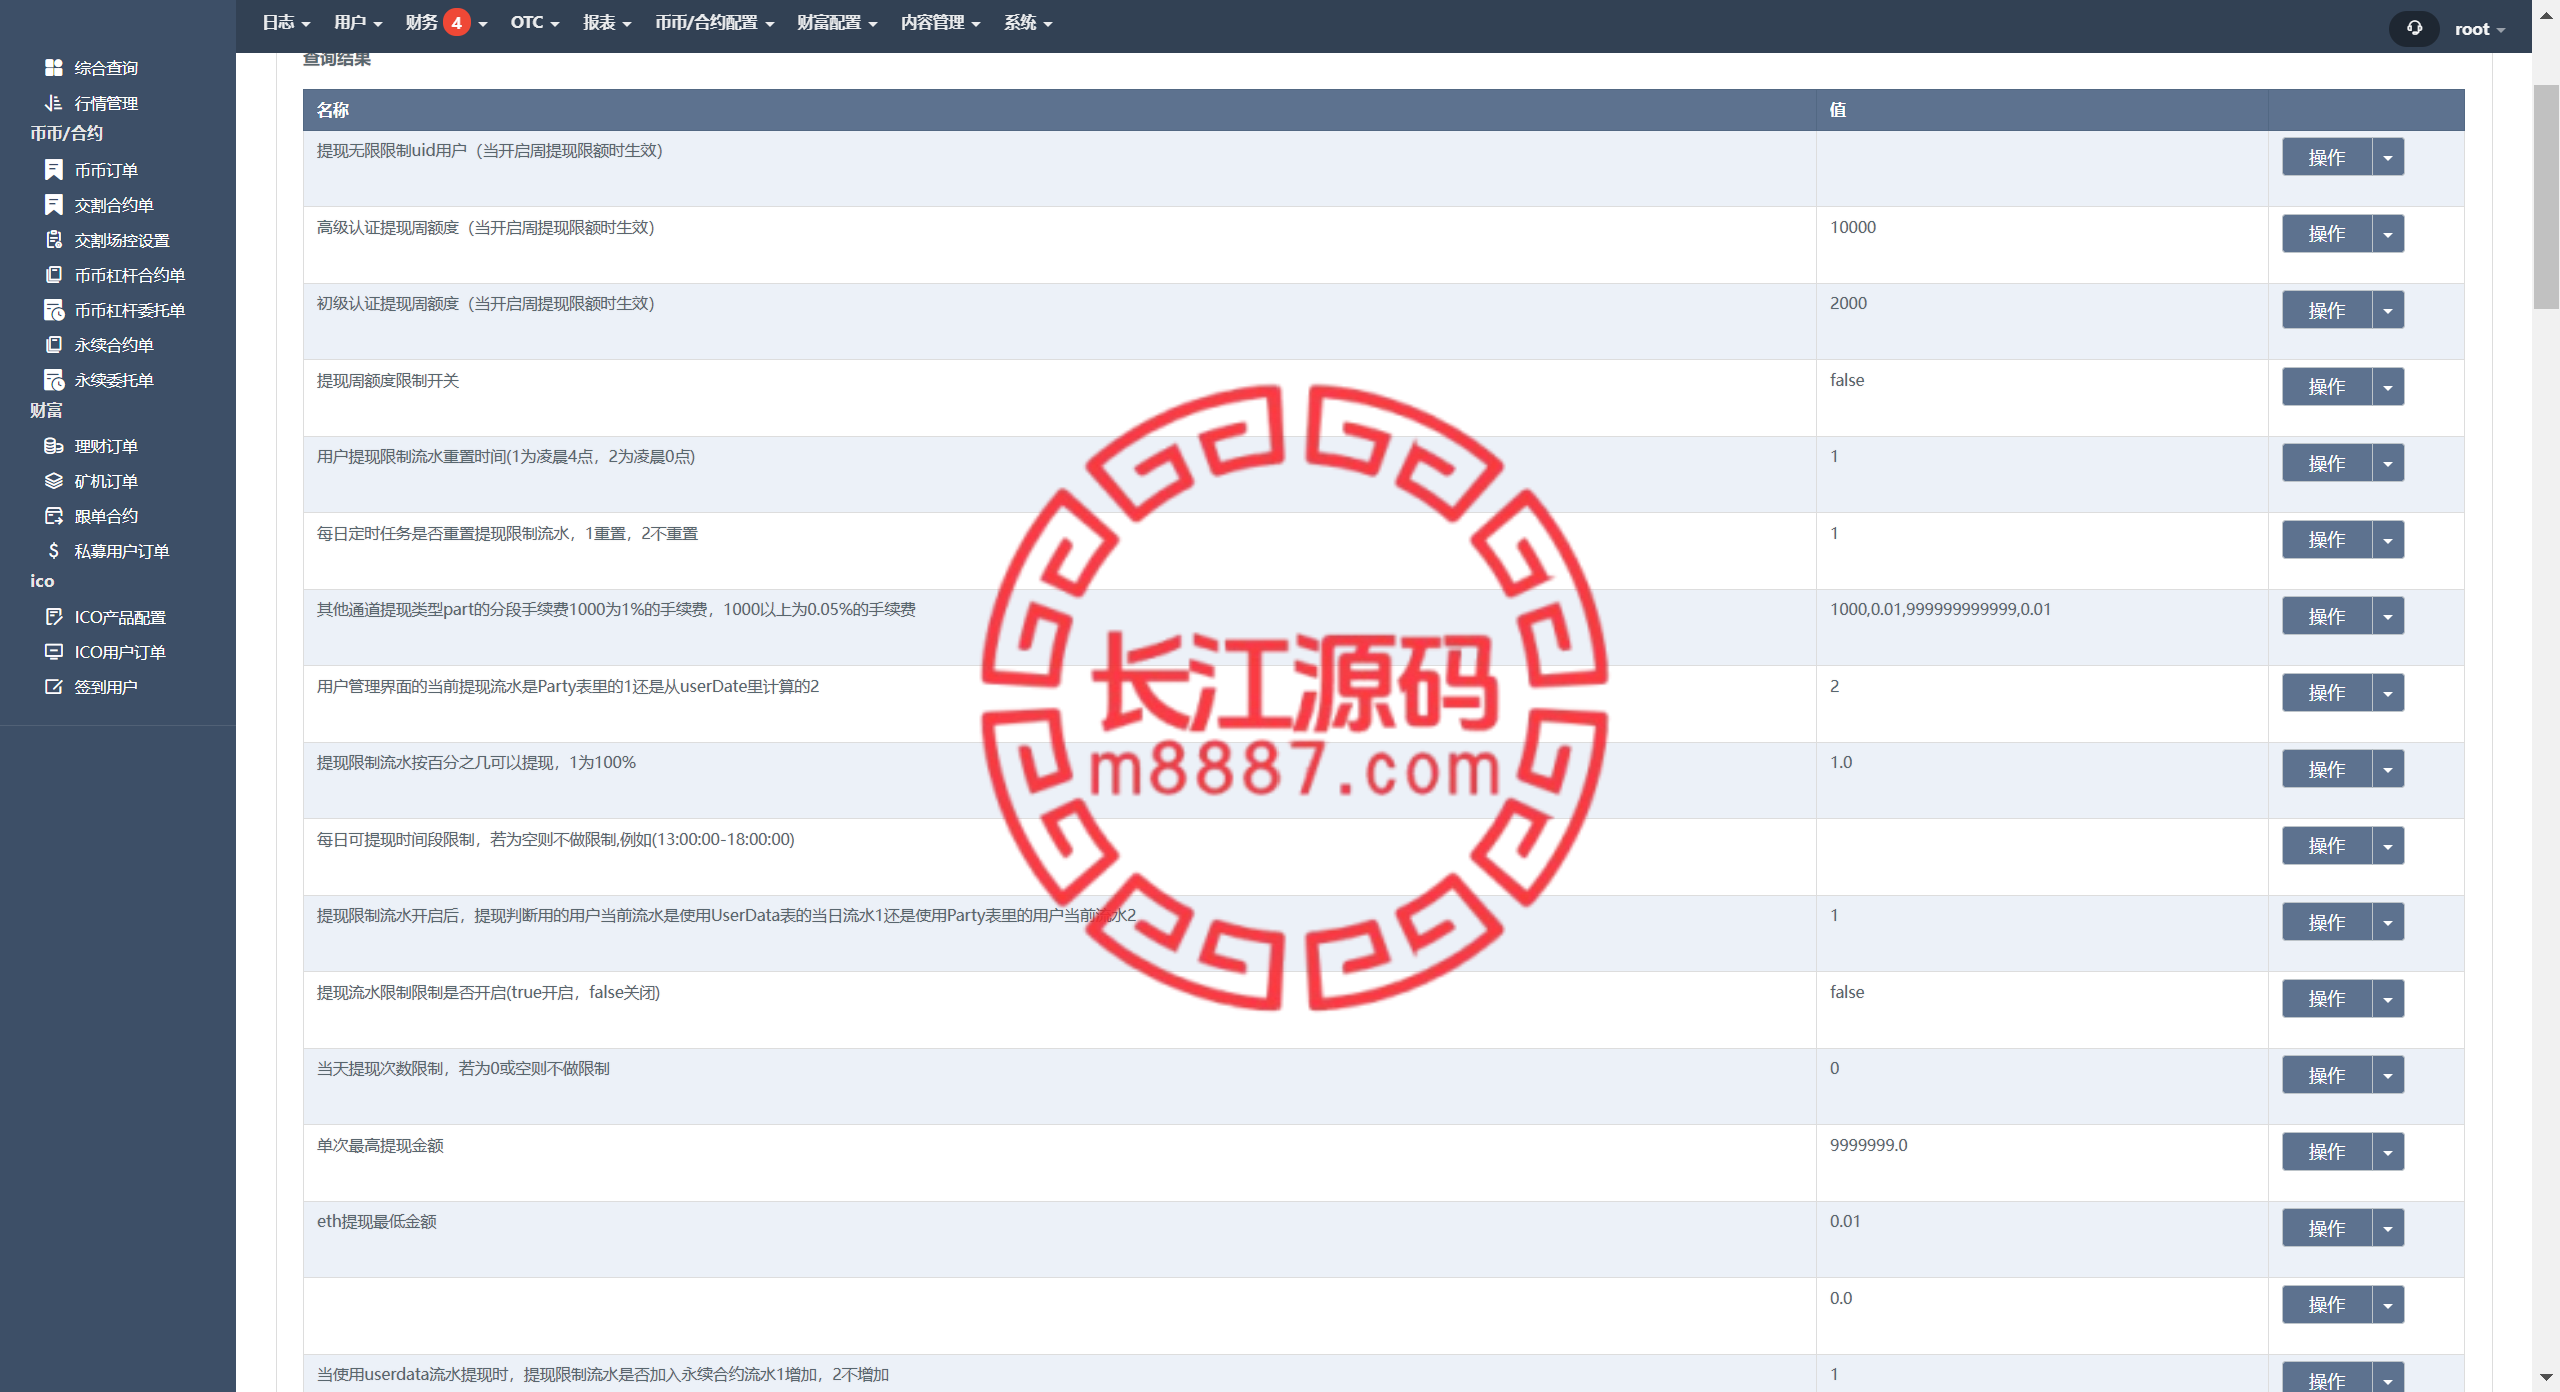Open the 报表 menu

607,22
